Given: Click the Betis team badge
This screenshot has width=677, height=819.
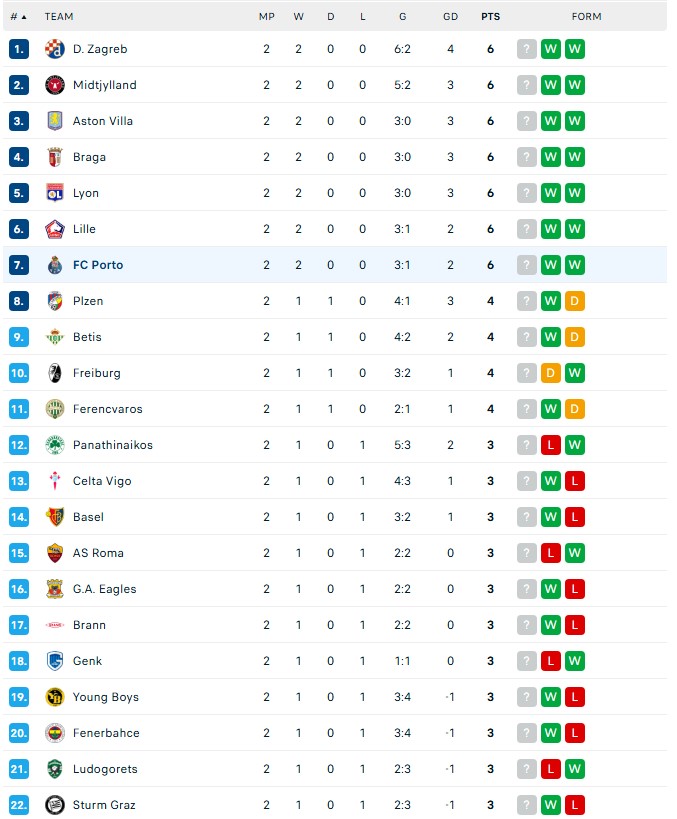Looking at the screenshot, I should coord(55,337).
